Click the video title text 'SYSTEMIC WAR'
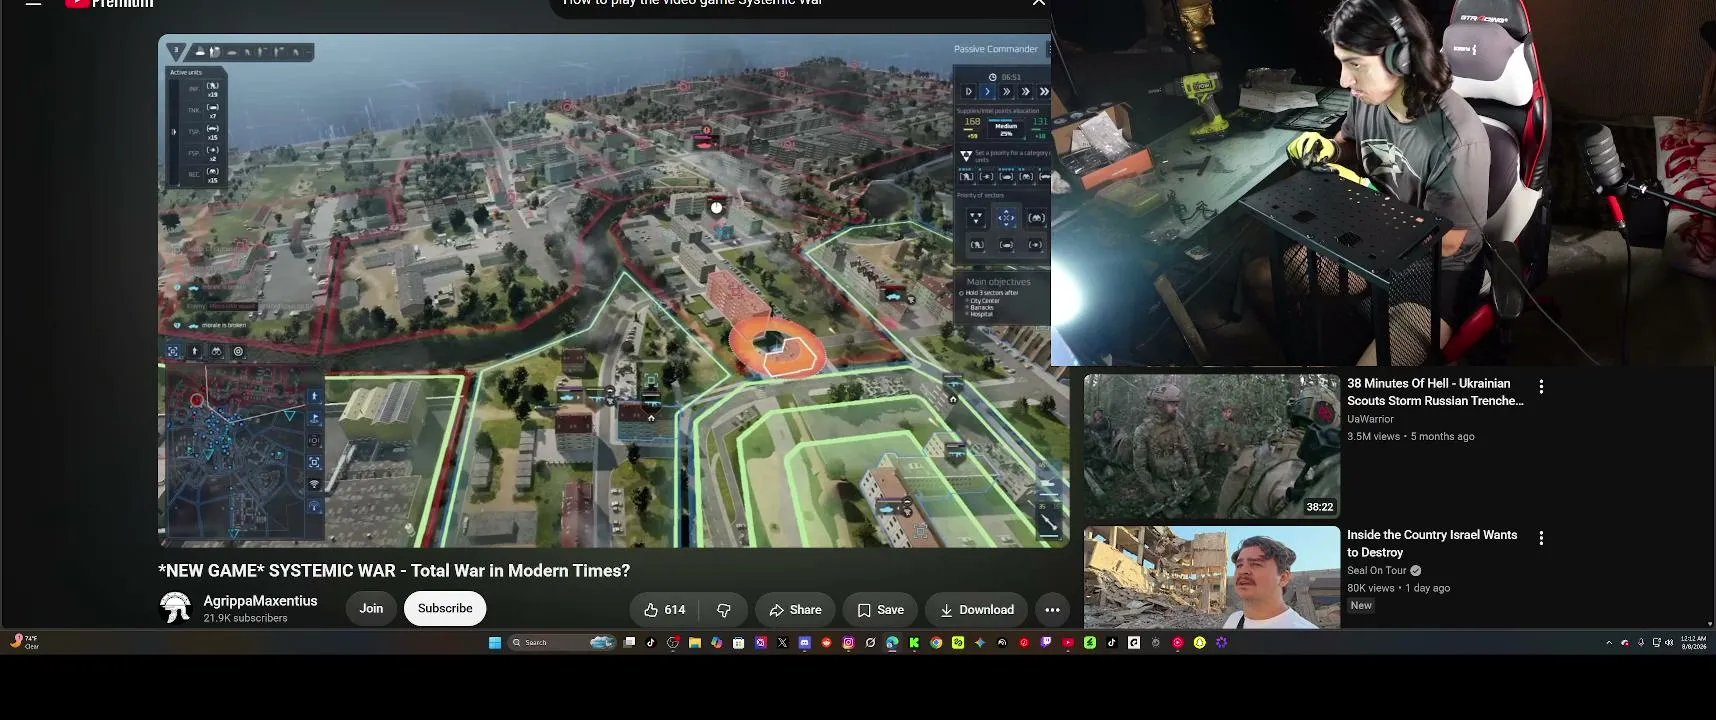Screen dimensions: 1716x720 [x=332, y=571]
